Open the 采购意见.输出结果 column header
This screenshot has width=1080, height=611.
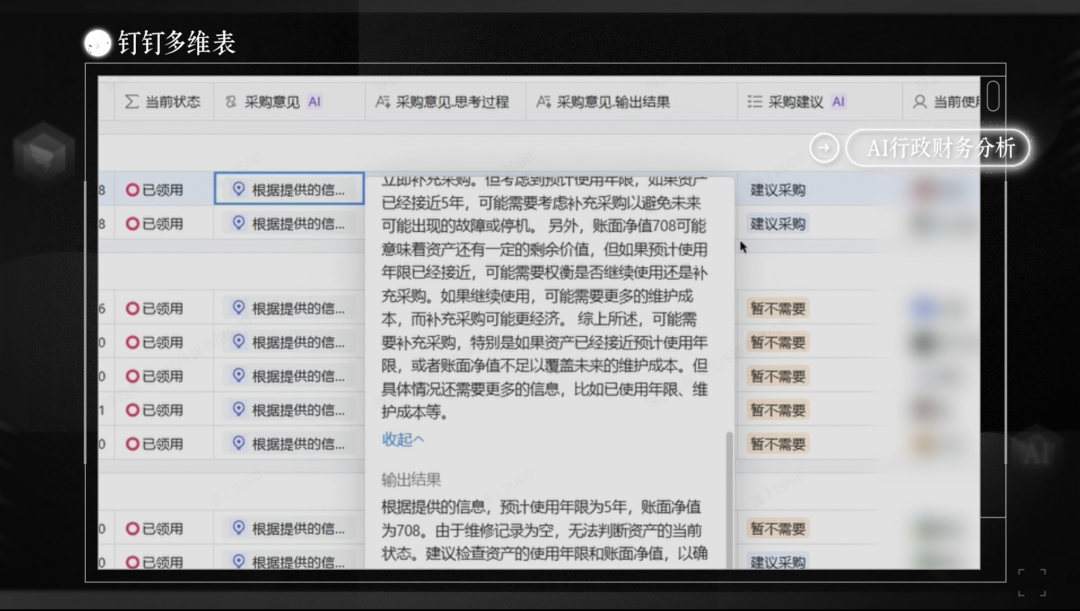tap(632, 102)
